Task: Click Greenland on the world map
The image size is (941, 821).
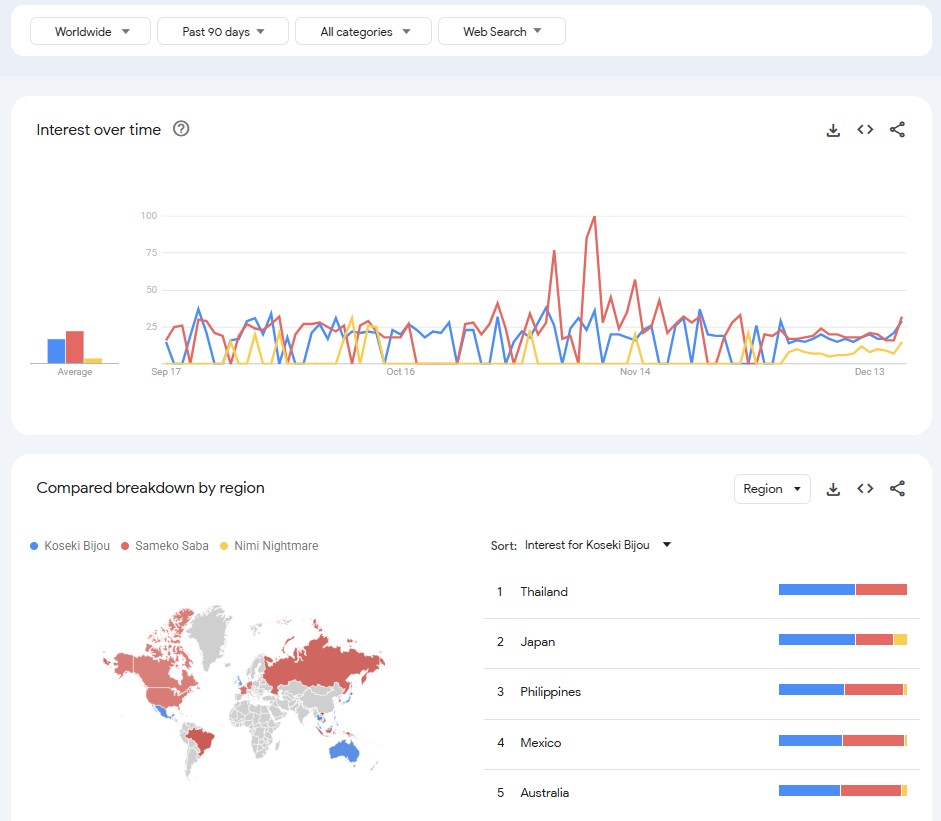Action: coord(211,633)
